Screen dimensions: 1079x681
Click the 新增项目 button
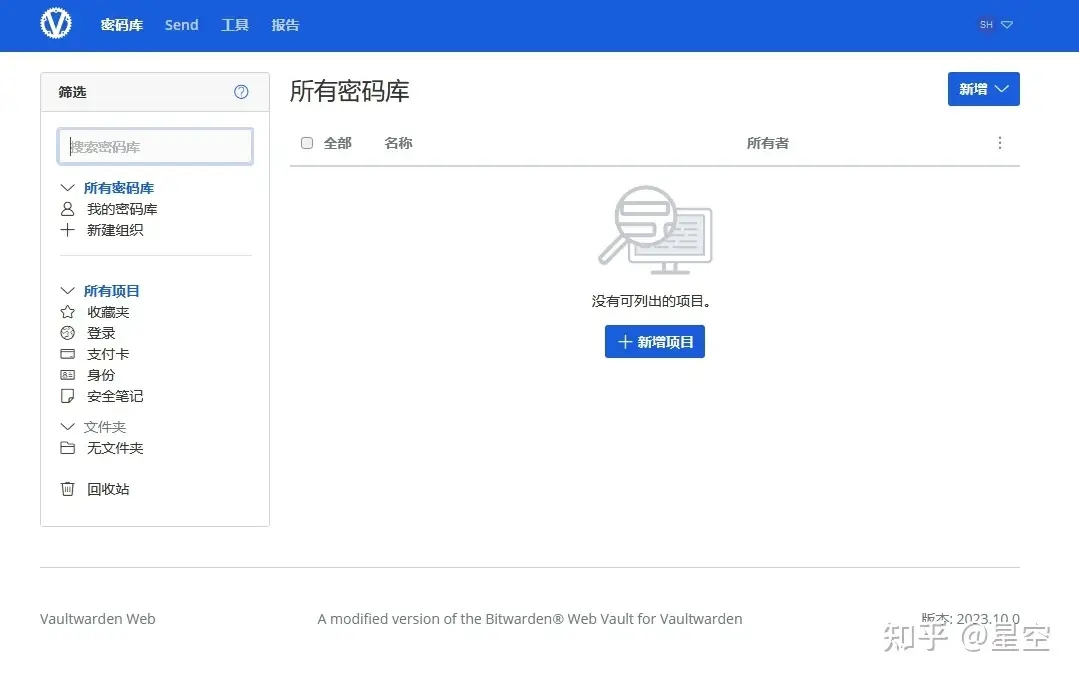point(655,342)
